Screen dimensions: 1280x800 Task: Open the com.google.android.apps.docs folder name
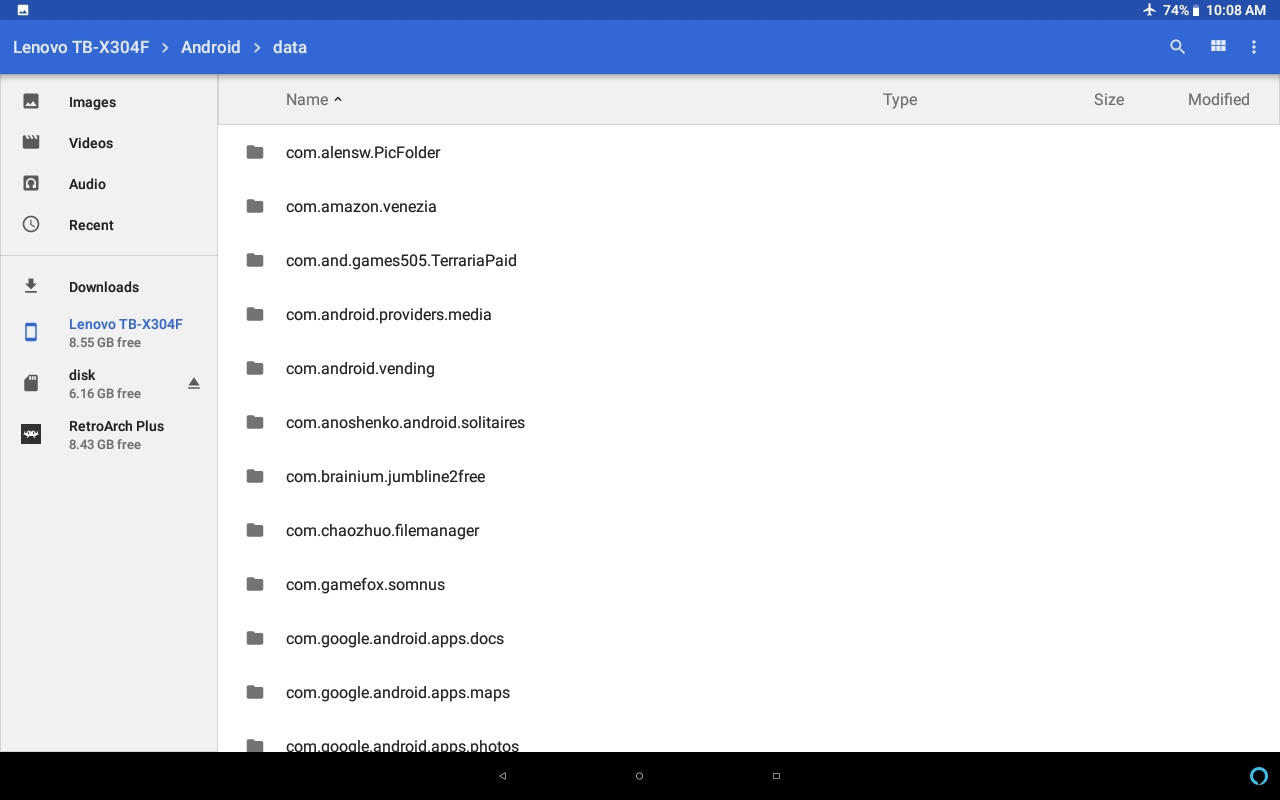coord(395,638)
